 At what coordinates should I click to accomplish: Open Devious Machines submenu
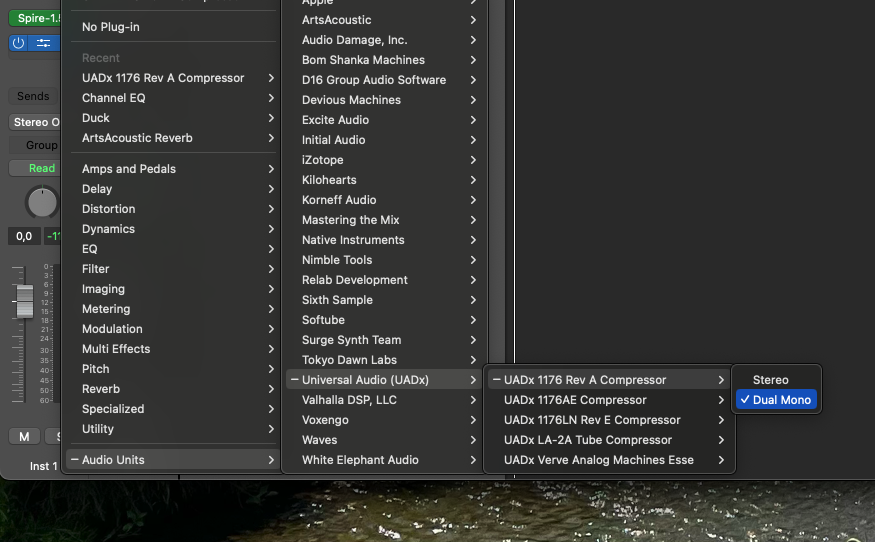click(x=384, y=100)
